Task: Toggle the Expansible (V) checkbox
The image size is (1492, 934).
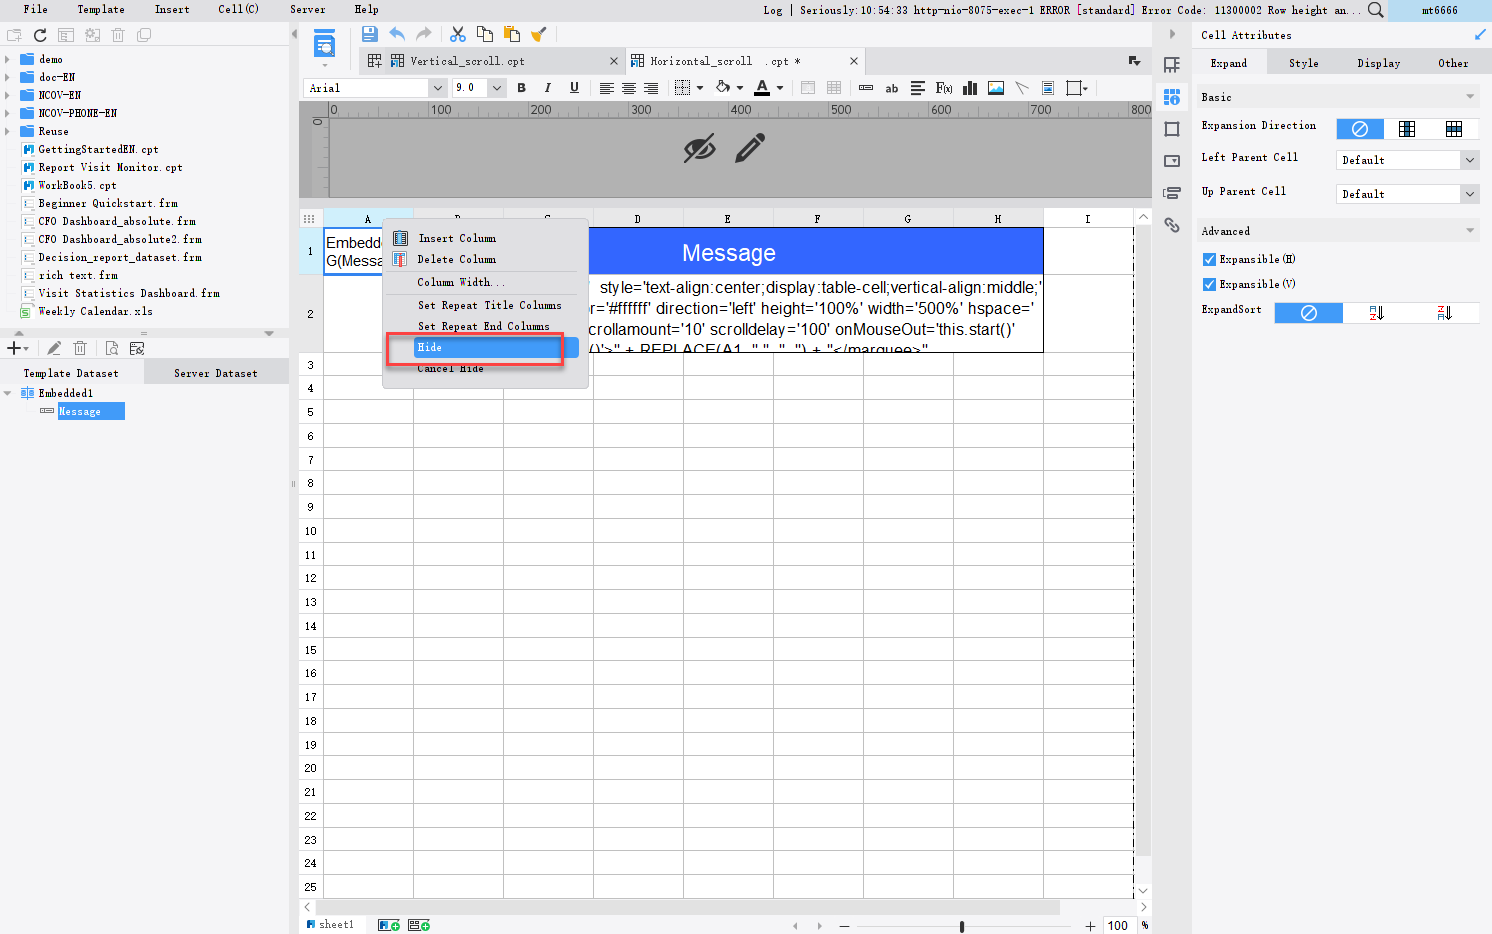Action: click(x=1209, y=284)
